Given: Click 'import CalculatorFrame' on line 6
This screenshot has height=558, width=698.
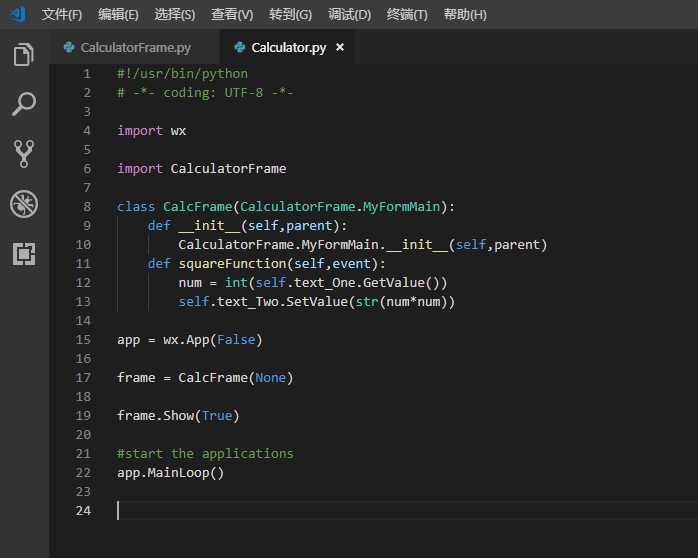Looking at the screenshot, I should (202, 169).
